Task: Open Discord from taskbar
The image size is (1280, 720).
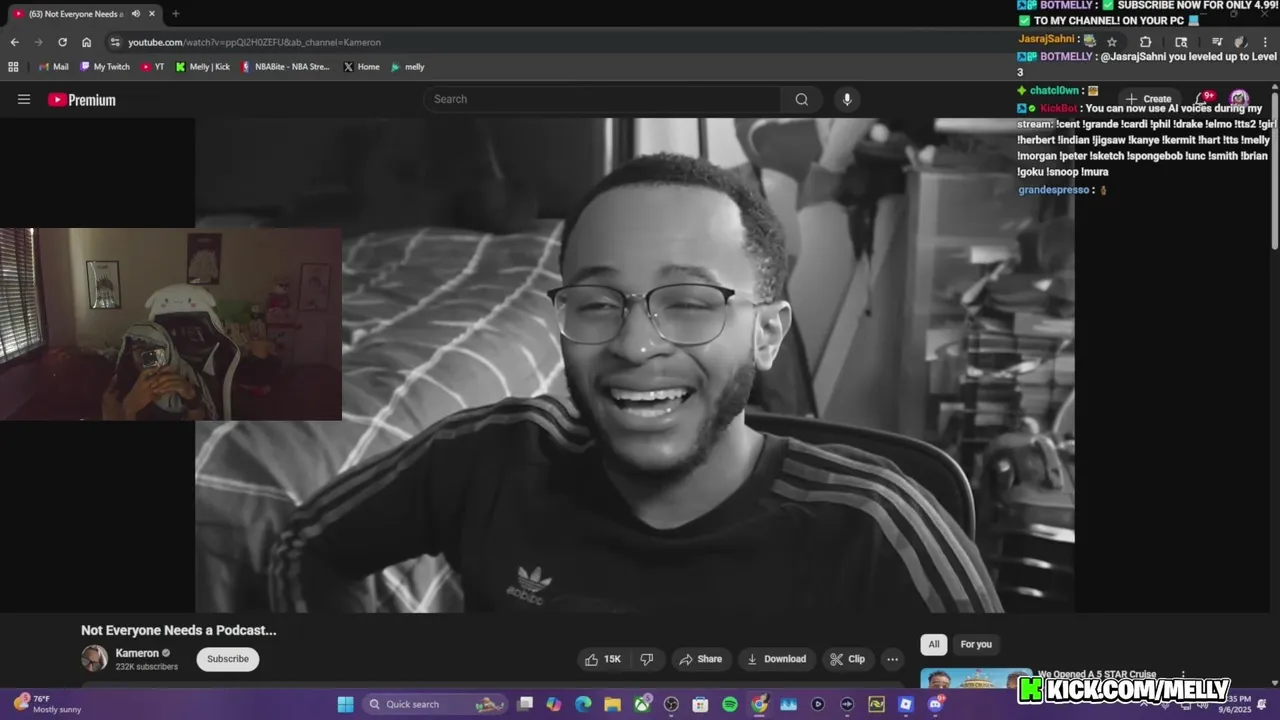Action: tap(935, 704)
